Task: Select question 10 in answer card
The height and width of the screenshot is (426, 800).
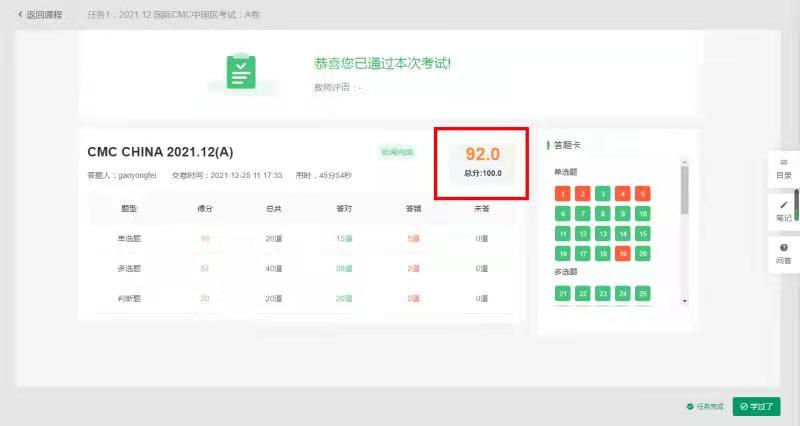Action: click(x=643, y=214)
